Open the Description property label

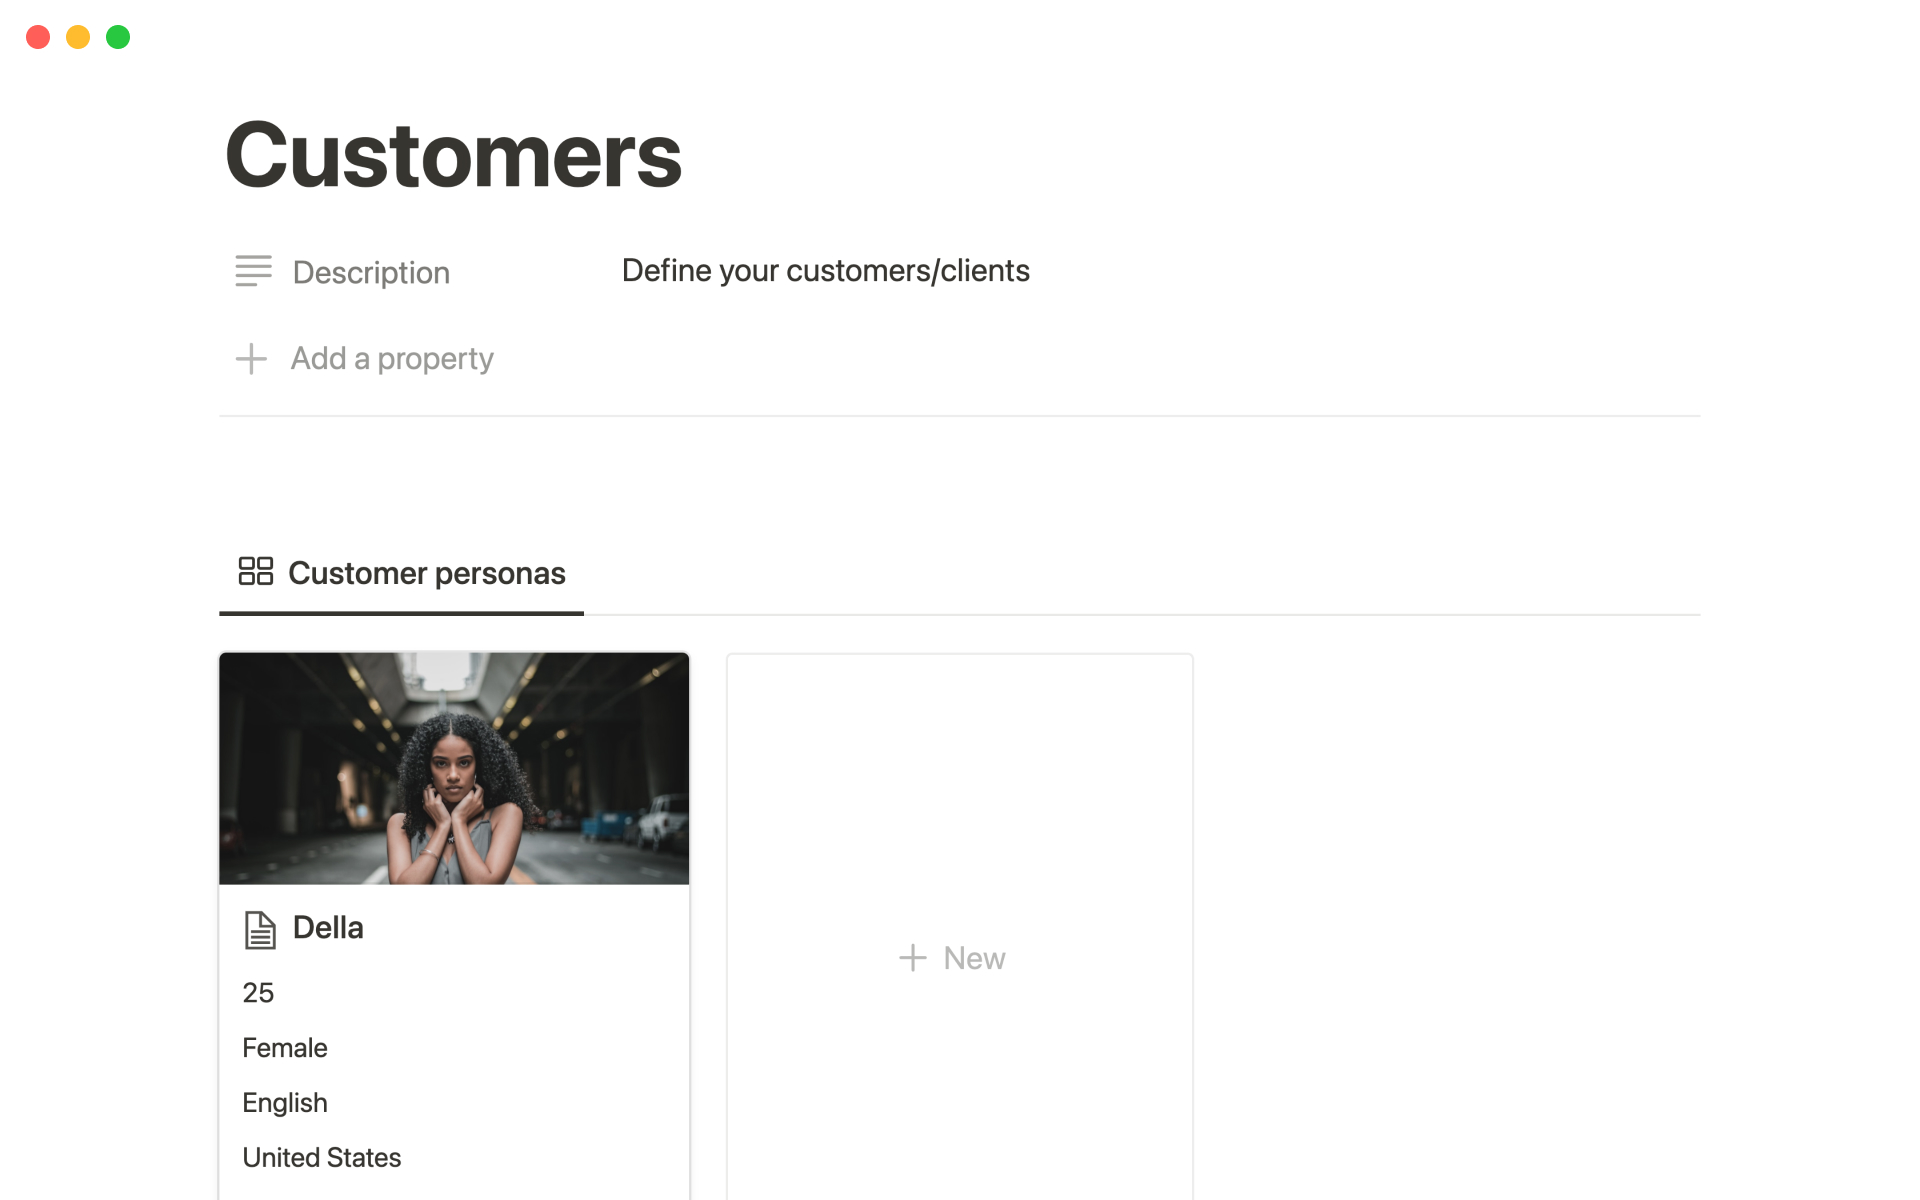[371, 272]
